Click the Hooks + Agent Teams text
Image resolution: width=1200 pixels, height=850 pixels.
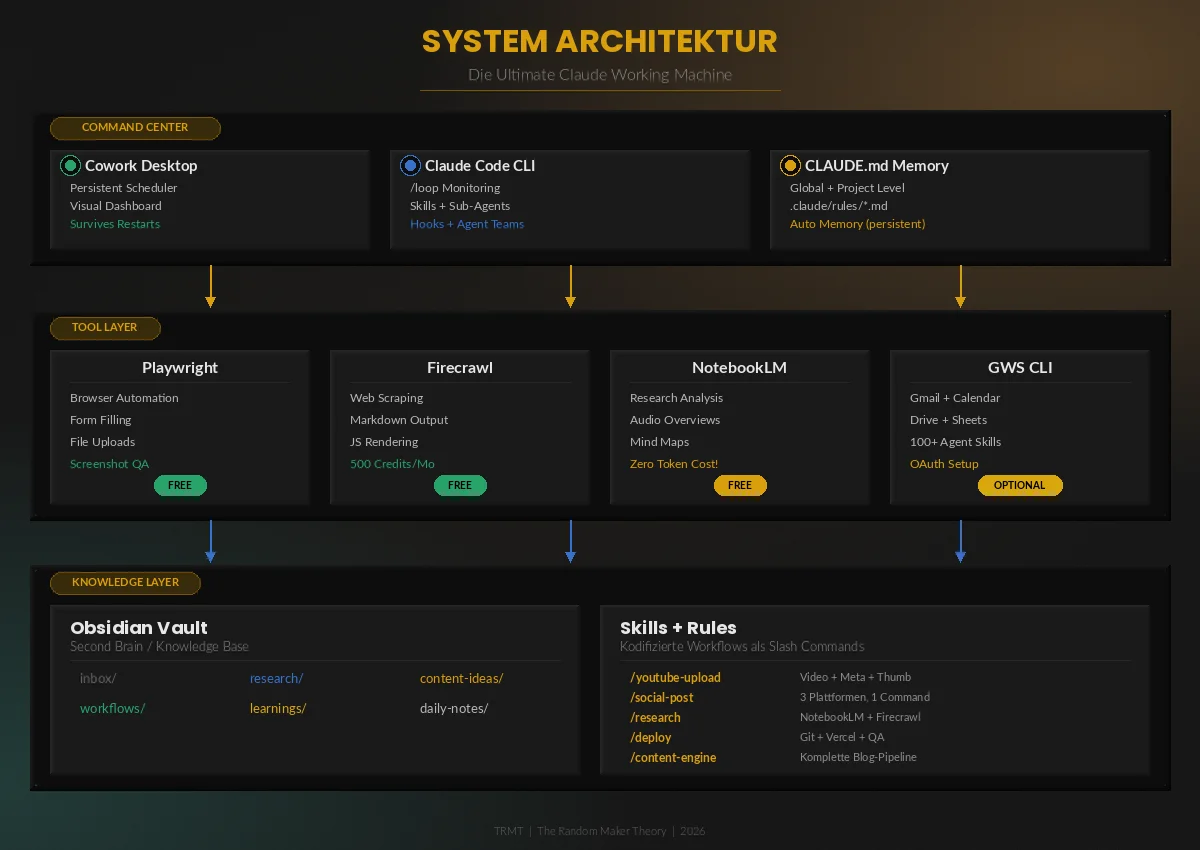467,224
